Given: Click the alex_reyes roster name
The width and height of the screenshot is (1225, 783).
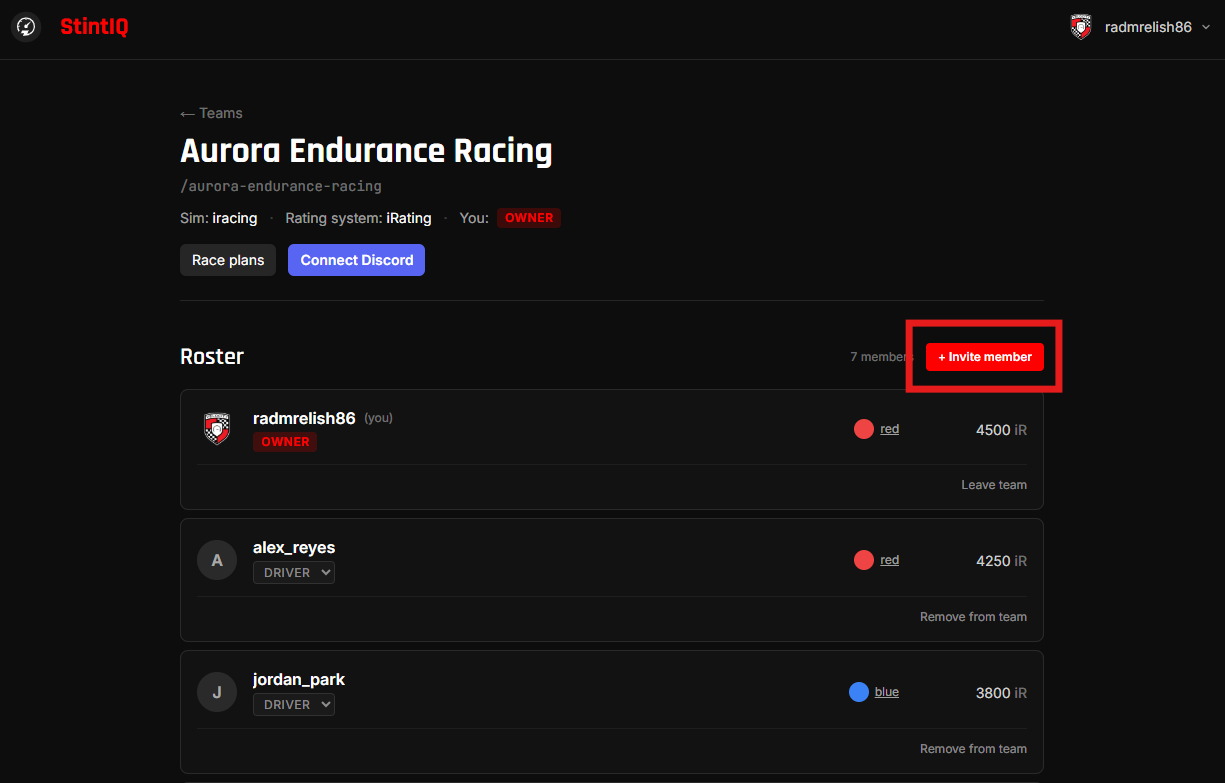Looking at the screenshot, I should [294, 548].
